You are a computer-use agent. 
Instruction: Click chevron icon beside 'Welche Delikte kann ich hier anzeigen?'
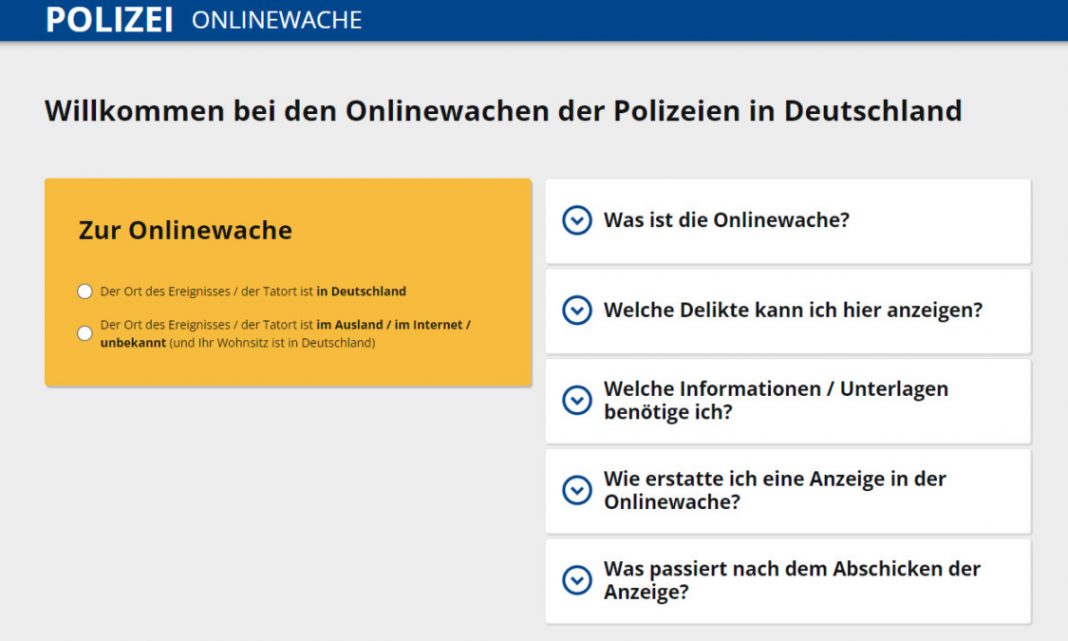(577, 311)
